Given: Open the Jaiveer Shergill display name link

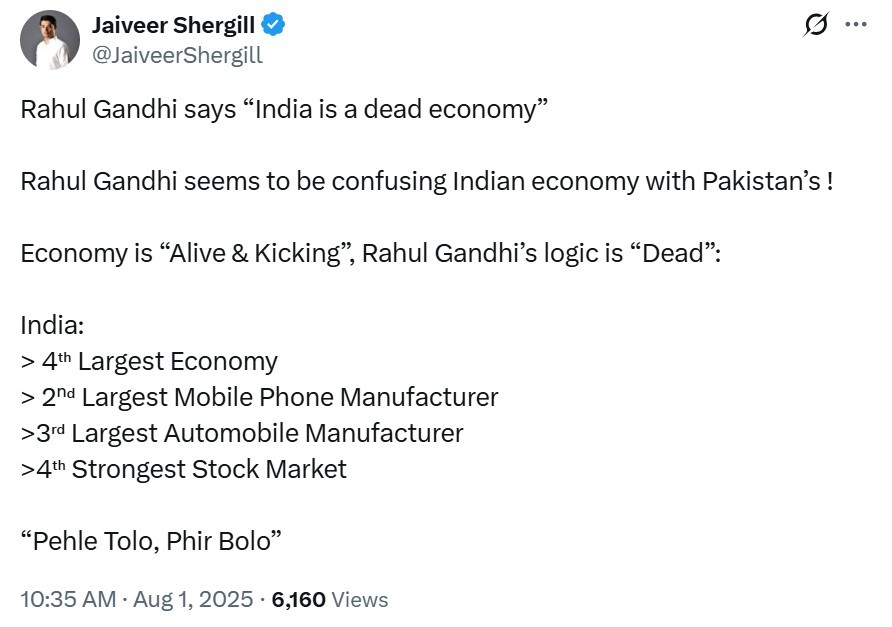Looking at the screenshot, I should 174,26.
